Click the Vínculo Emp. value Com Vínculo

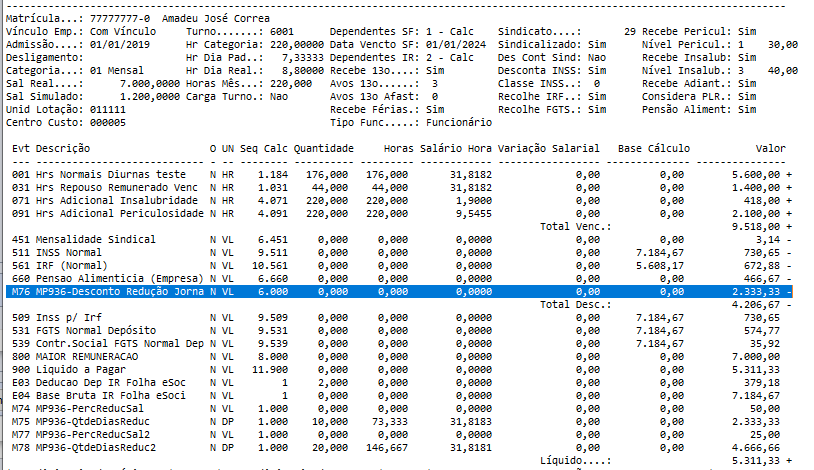pos(123,32)
